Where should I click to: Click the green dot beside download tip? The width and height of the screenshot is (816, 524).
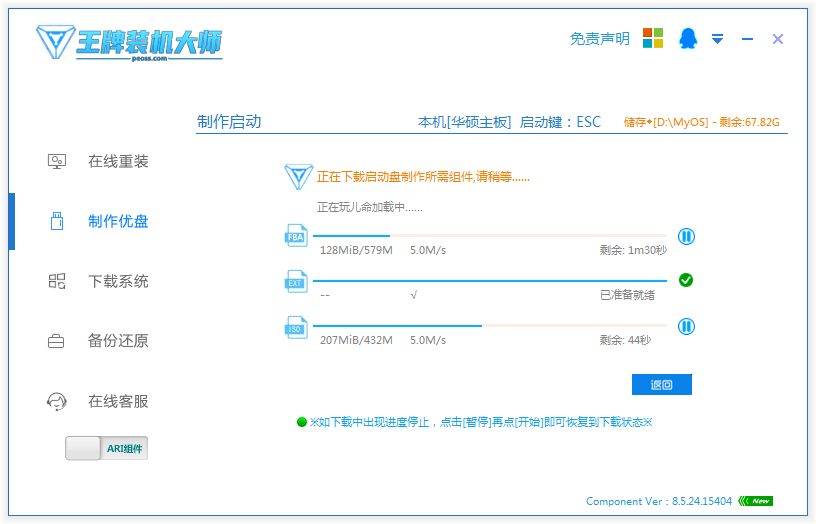(301, 422)
